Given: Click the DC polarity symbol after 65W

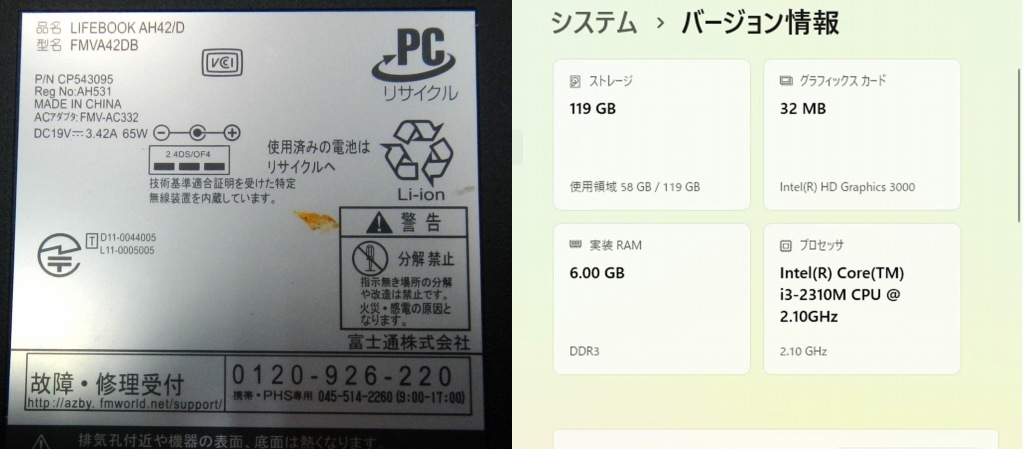Looking at the screenshot, I should click(x=197, y=133).
